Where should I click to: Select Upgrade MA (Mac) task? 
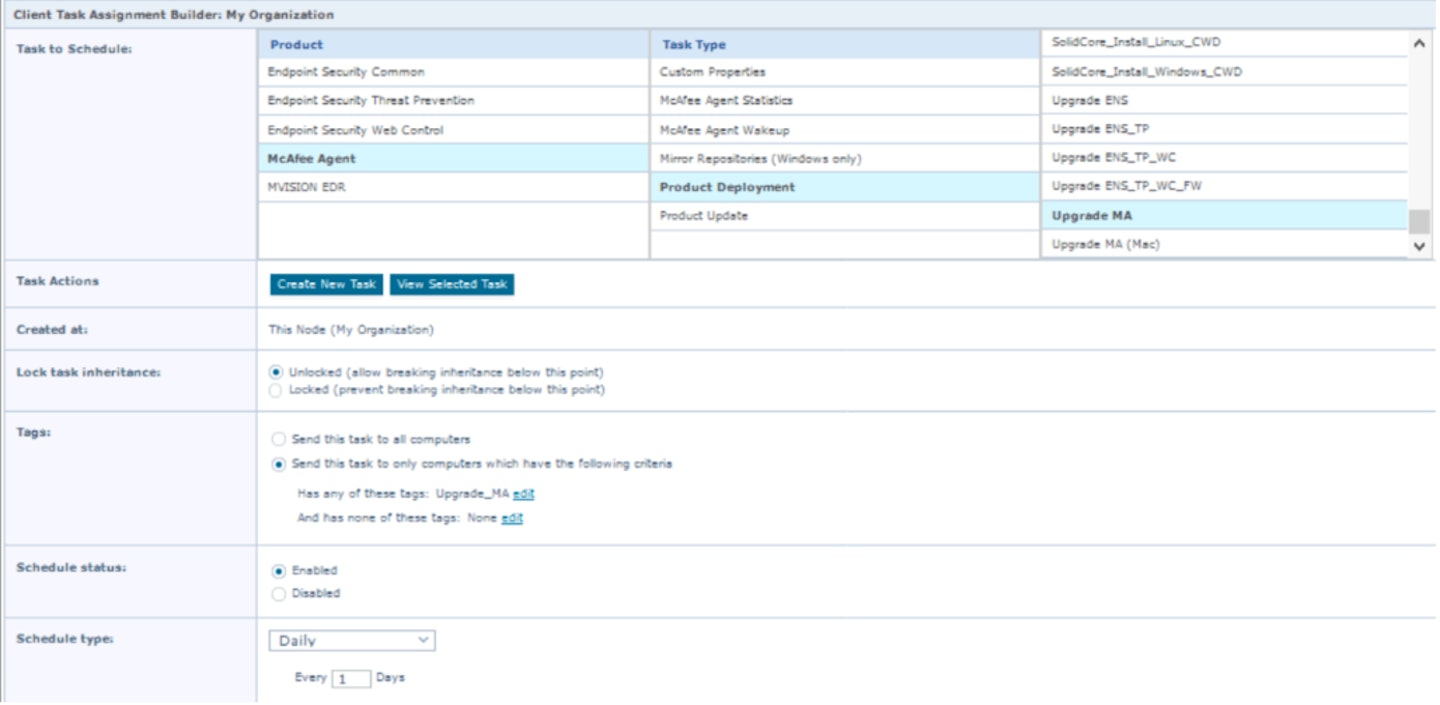[1225, 244]
